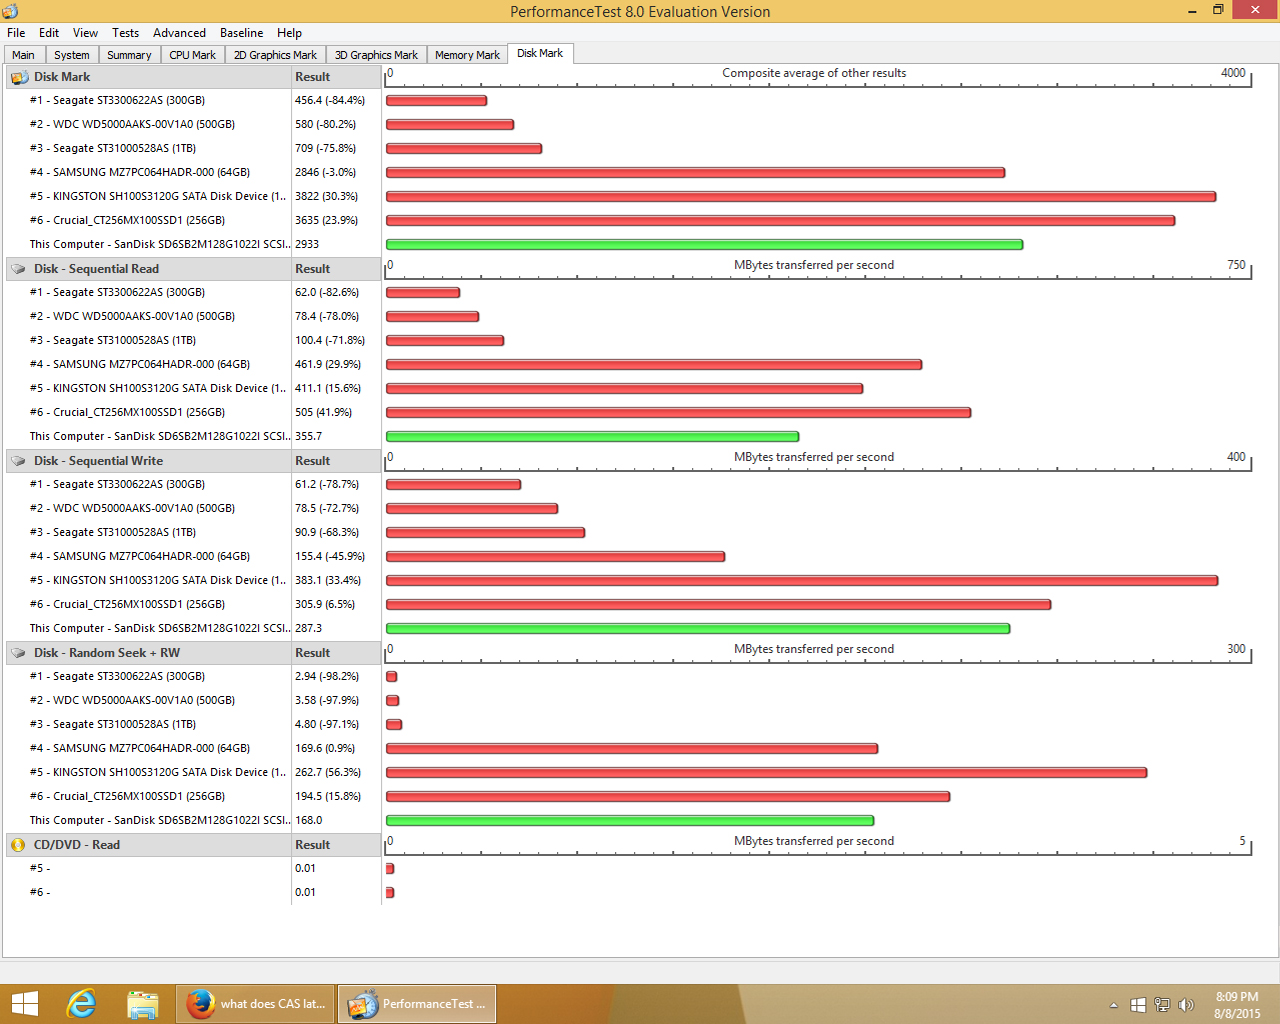Select the 505 (41.9%) Sequential Read result
This screenshot has height=1024, width=1280.
pos(323,412)
